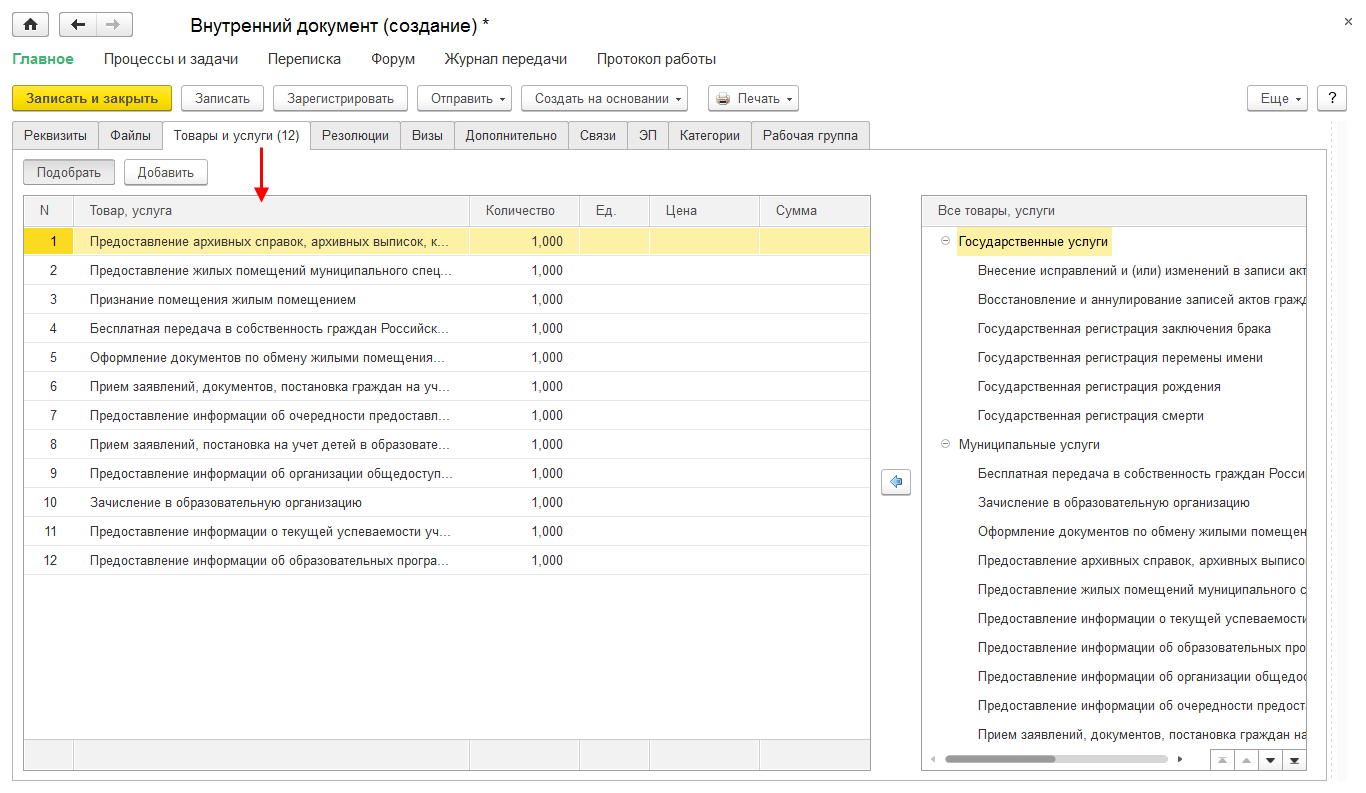Viewport: 1366px width, 793px height.
Task: Select row 4 Бесплатная передача в собственность
Action: coord(447,328)
